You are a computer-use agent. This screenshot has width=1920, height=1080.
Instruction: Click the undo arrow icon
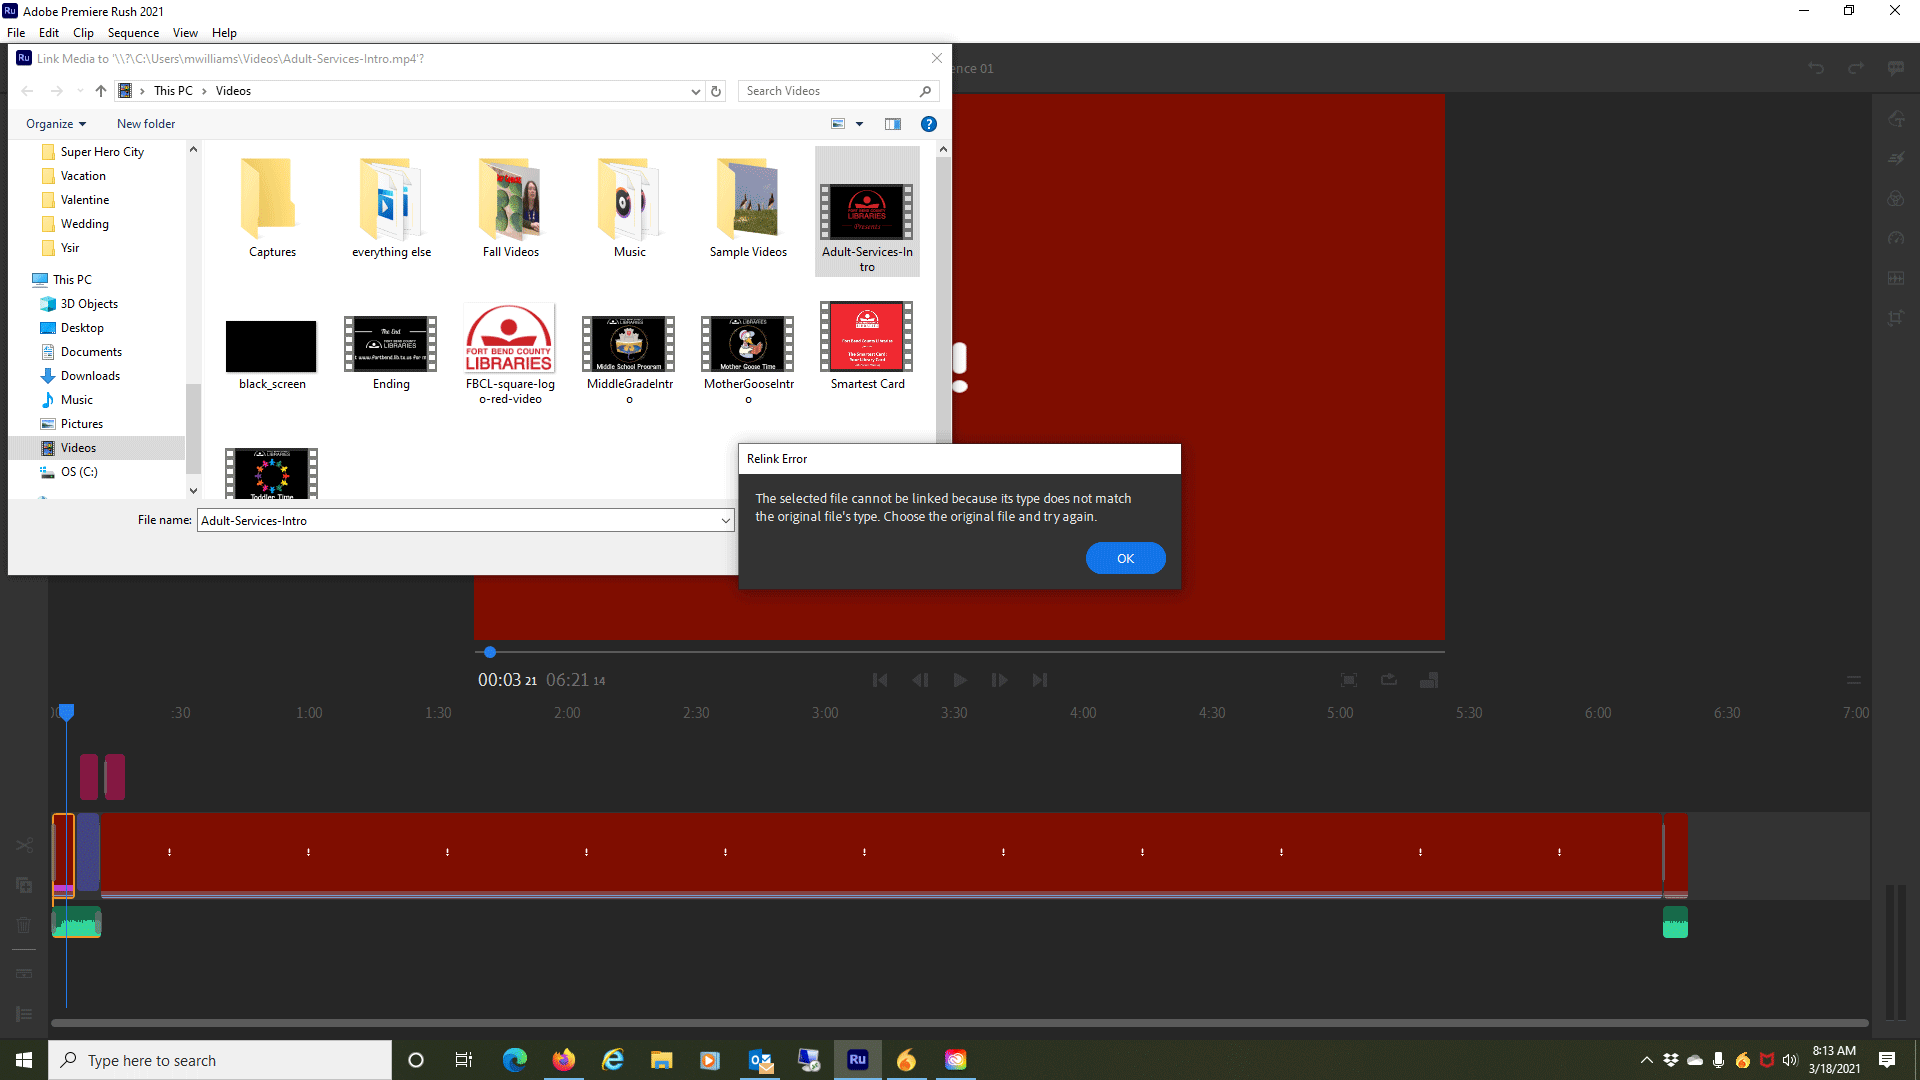point(1816,68)
